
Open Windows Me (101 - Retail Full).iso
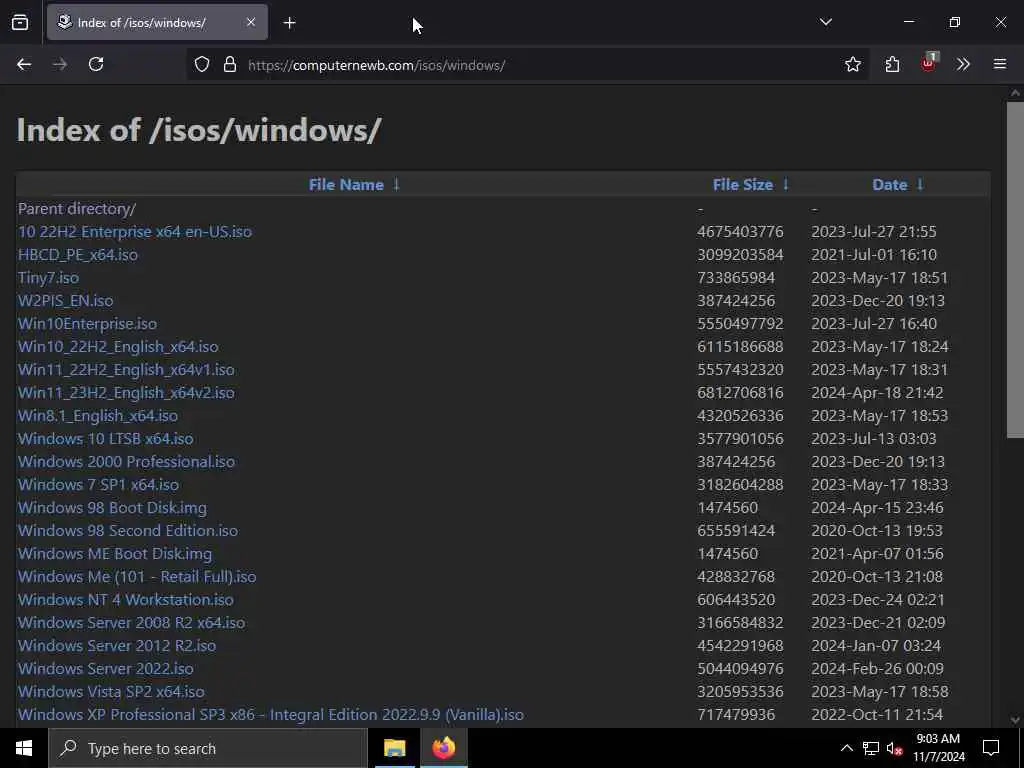(137, 577)
